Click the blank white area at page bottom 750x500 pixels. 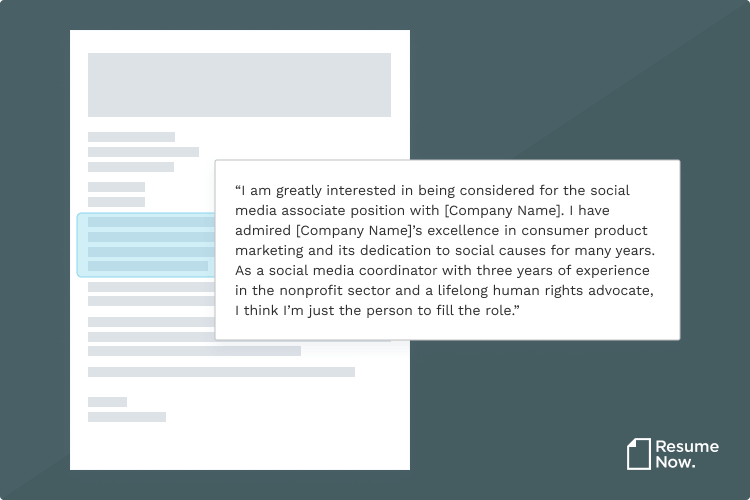tap(239, 447)
